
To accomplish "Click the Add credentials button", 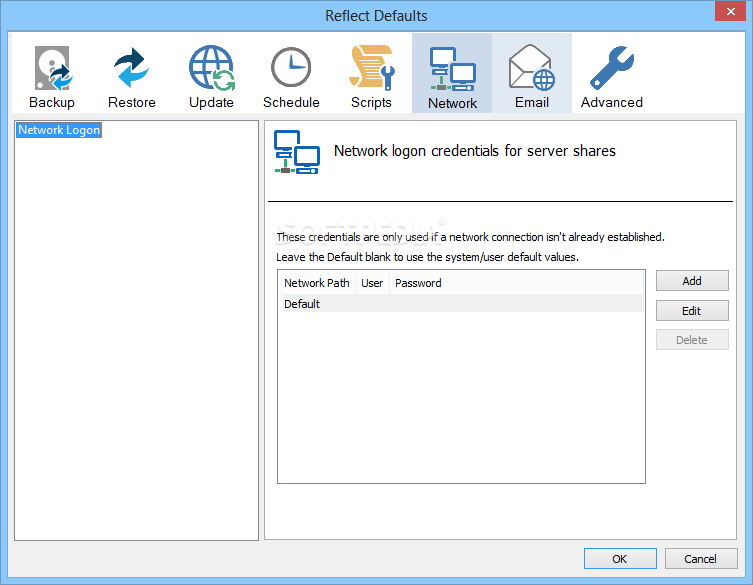I will tap(692, 281).
